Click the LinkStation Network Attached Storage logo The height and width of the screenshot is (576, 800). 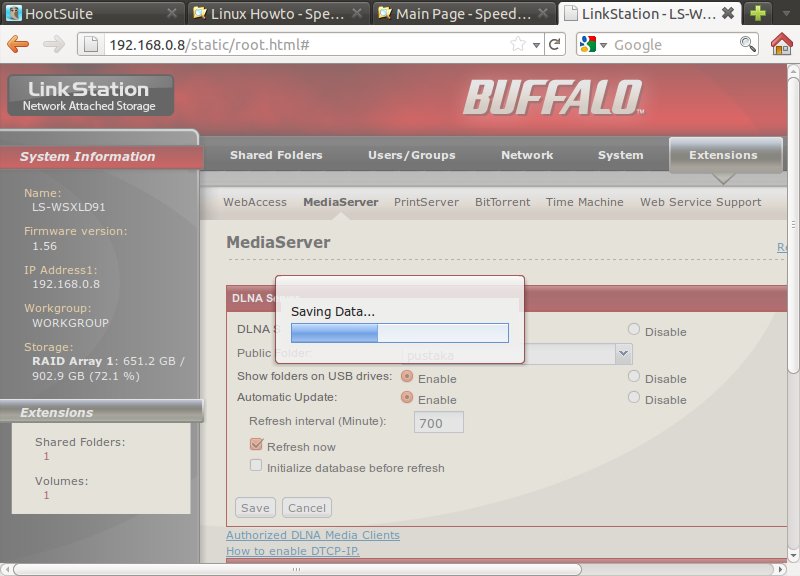click(x=90, y=95)
